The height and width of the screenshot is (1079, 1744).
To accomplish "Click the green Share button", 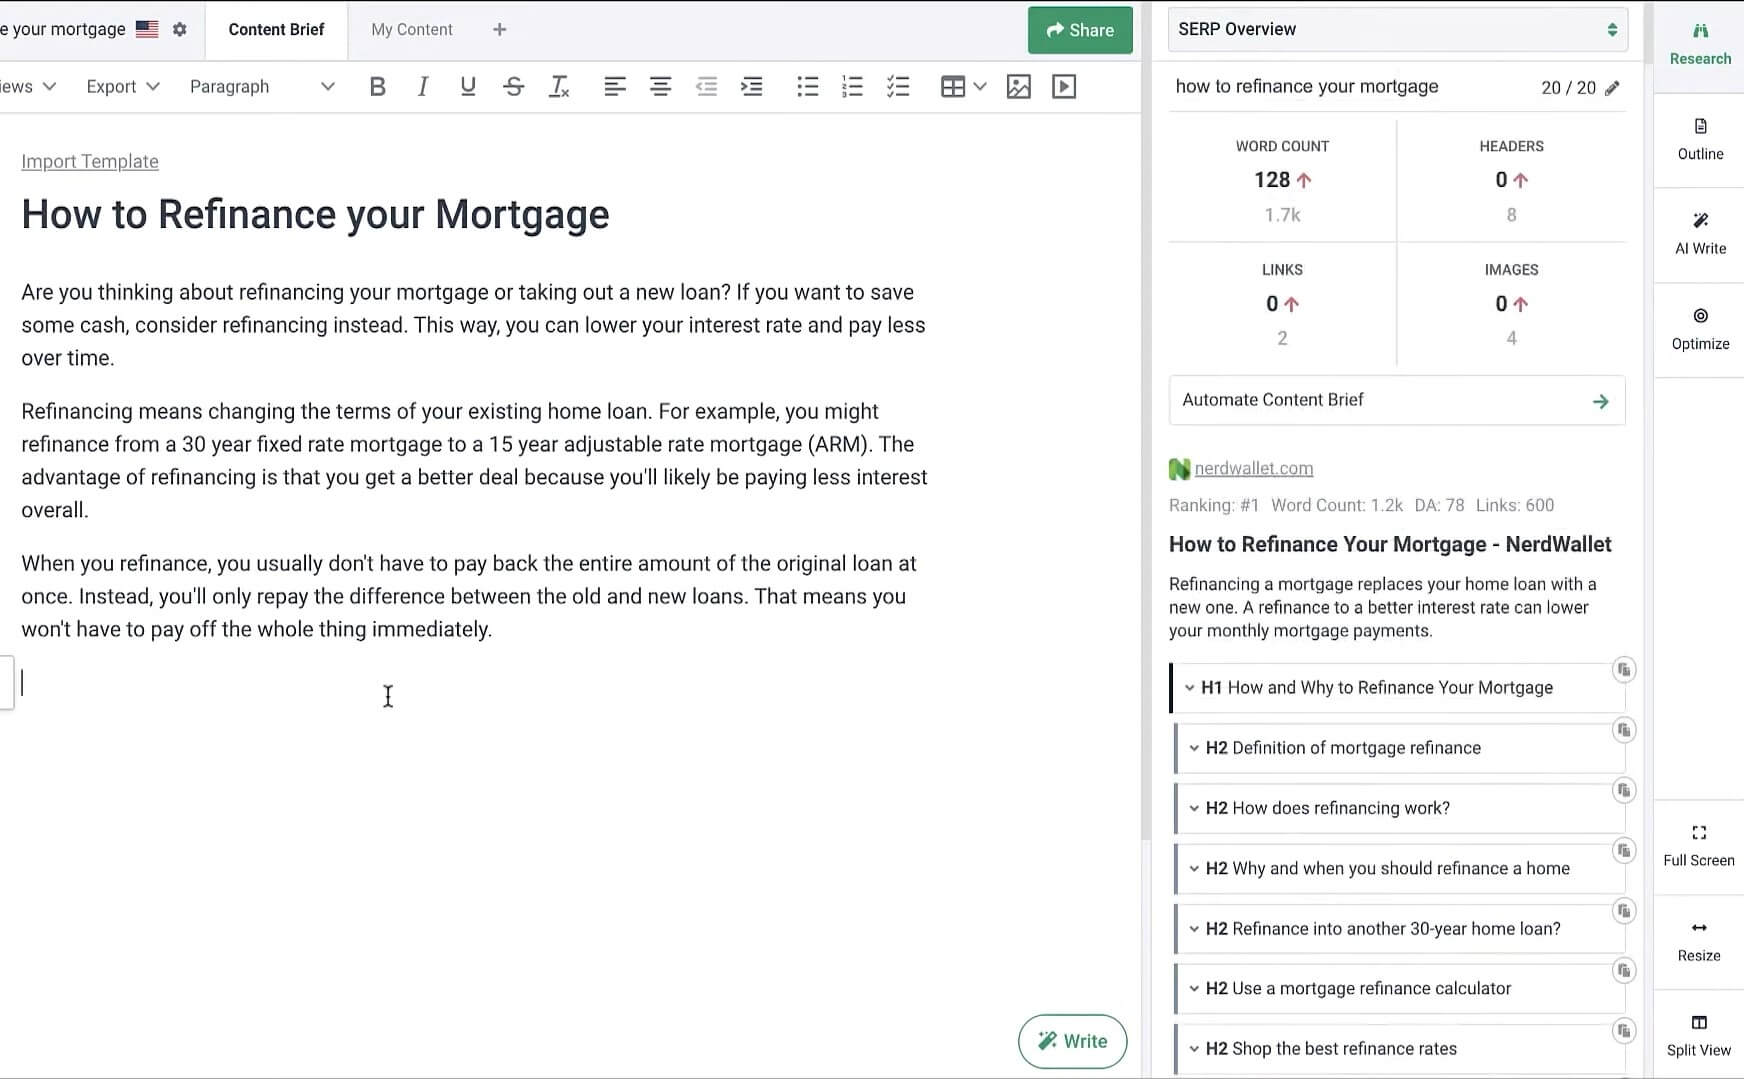I will [1079, 30].
